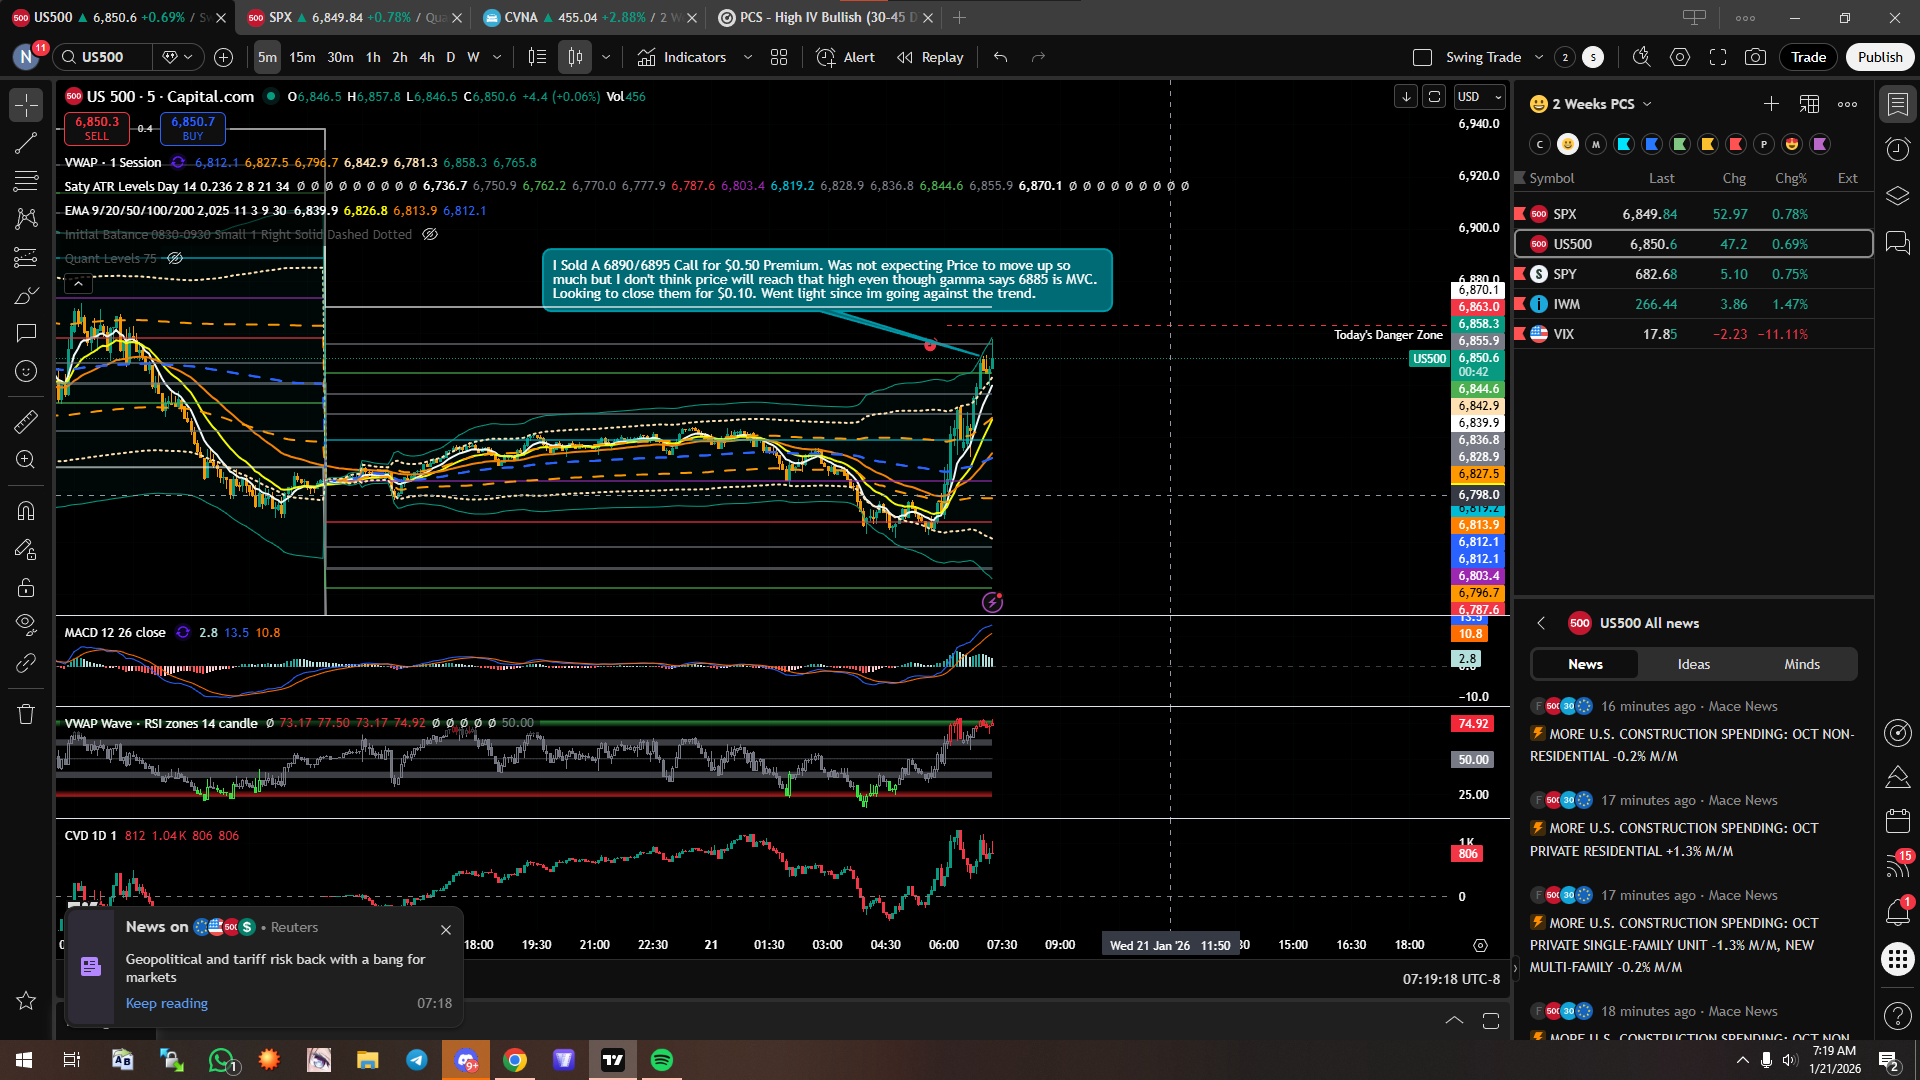The height and width of the screenshot is (1080, 1920).
Task: Show hidden Initial Balance indicator eye
Action: click(x=430, y=234)
